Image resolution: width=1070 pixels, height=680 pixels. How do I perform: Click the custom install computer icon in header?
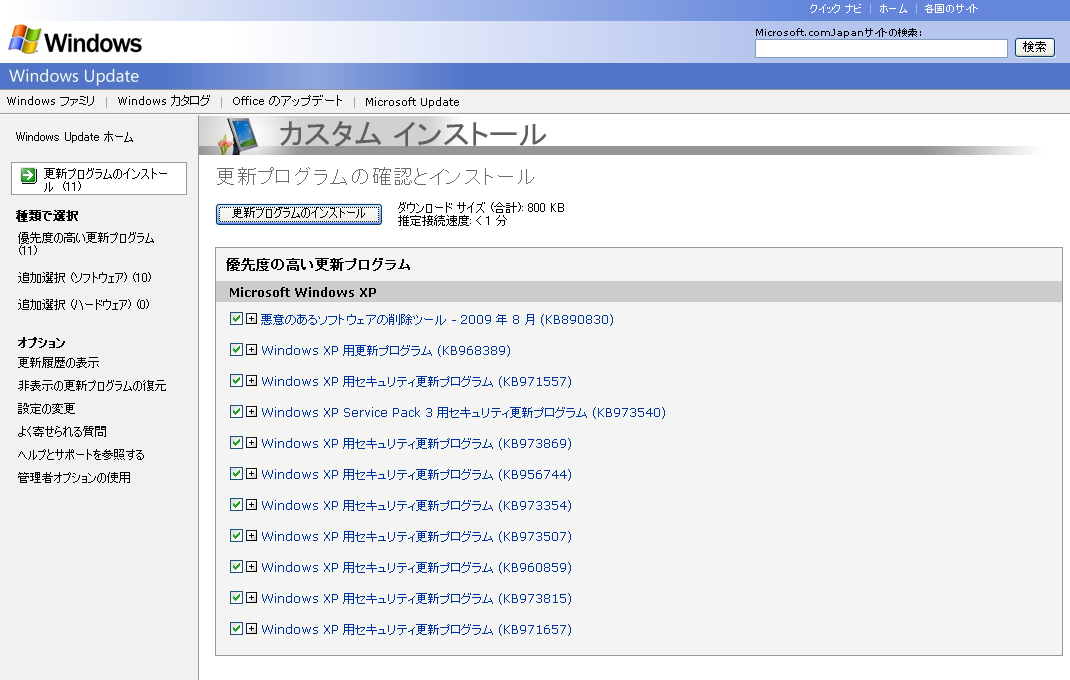pos(238,135)
